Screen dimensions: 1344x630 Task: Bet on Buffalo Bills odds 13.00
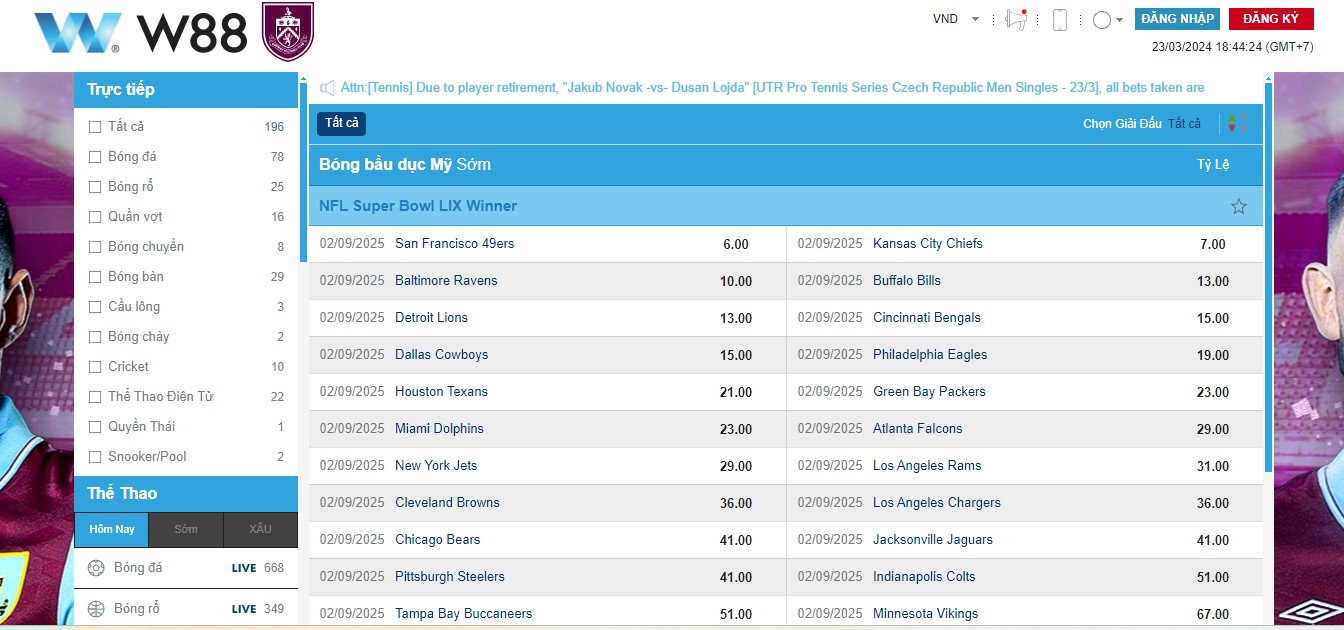1213,281
